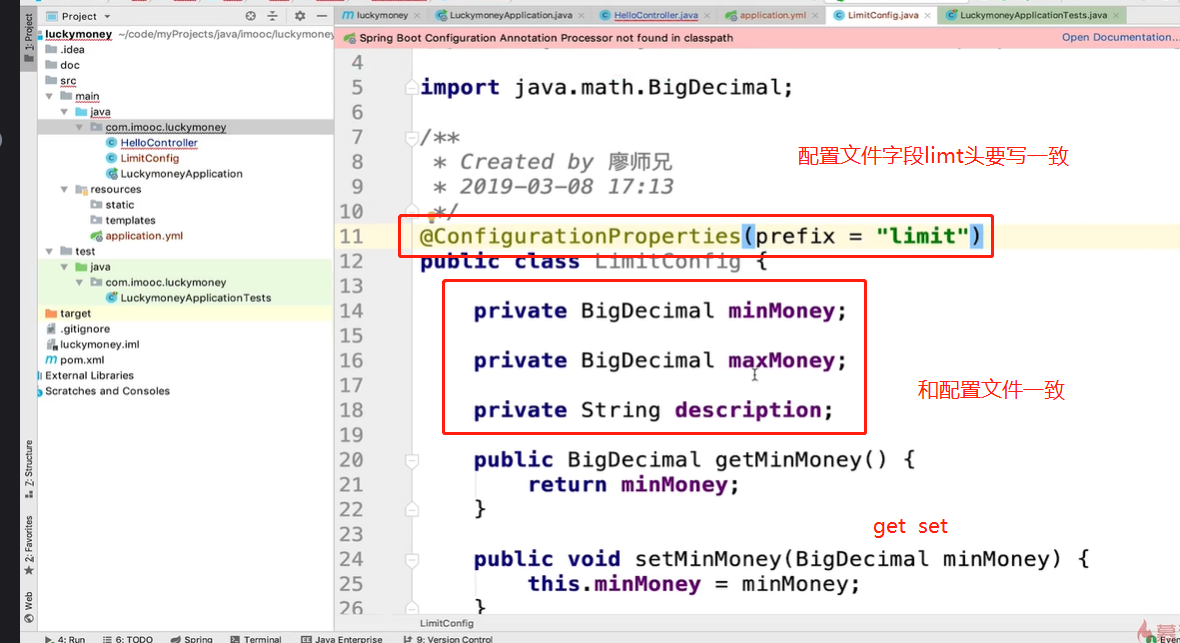Collapse the java folder under main

65,111
